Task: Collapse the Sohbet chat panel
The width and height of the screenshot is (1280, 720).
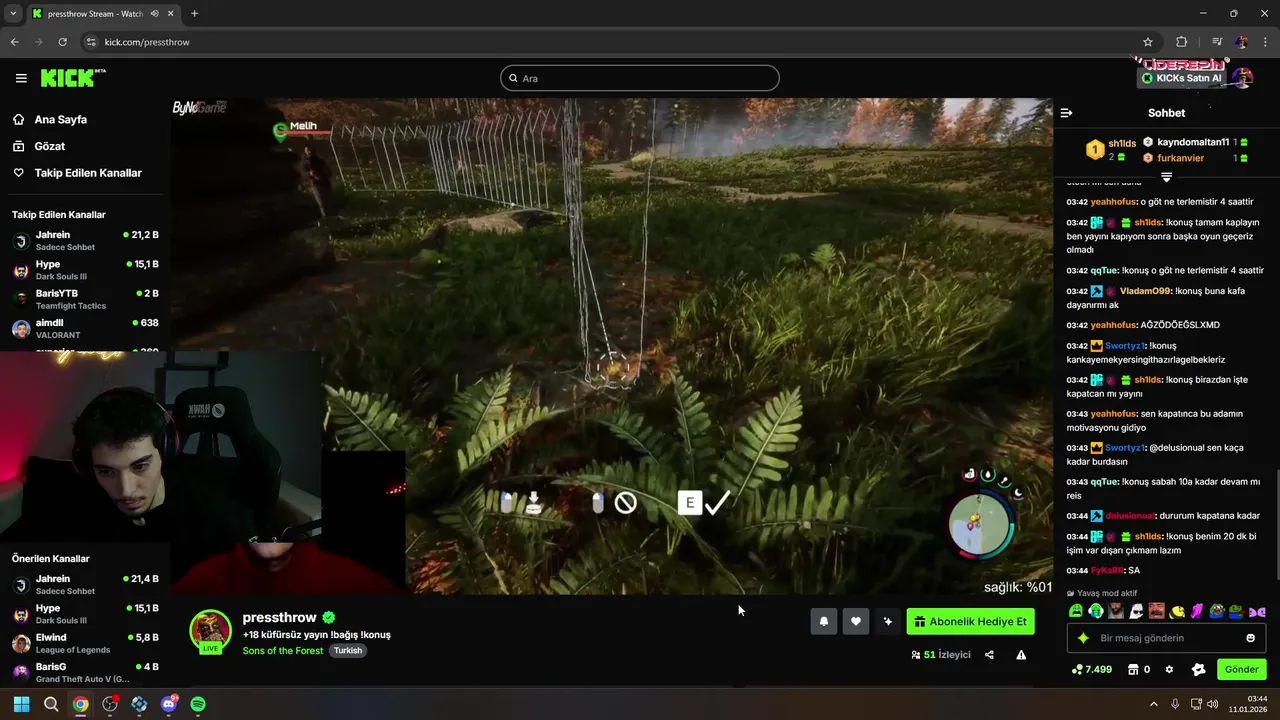Action: pyautogui.click(x=1066, y=113)
